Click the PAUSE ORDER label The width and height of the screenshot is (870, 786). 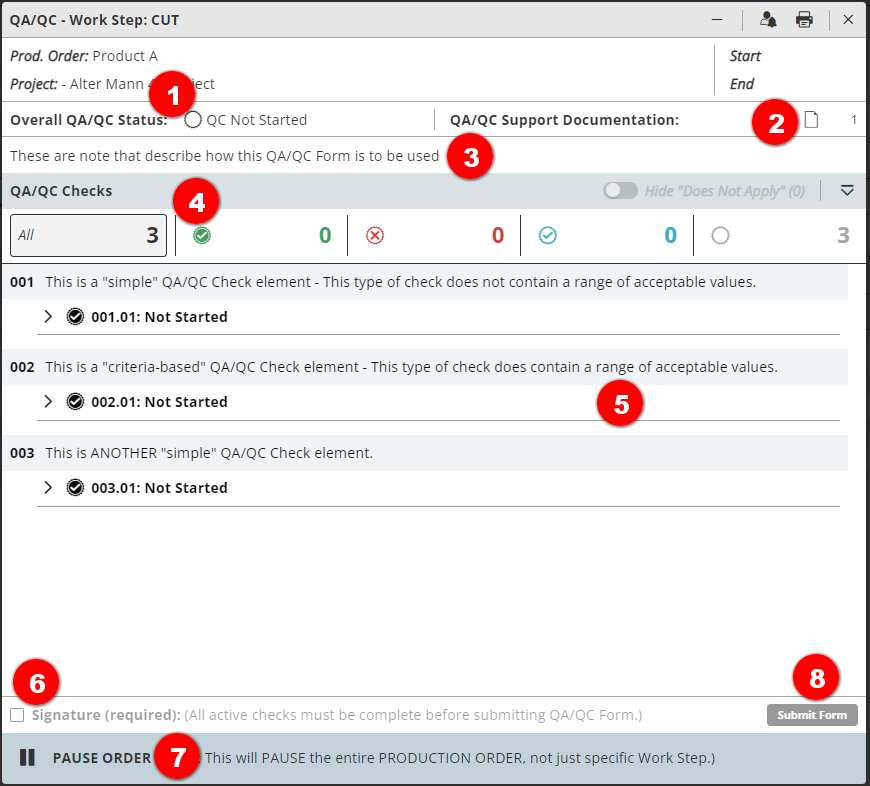coord(101,758)
